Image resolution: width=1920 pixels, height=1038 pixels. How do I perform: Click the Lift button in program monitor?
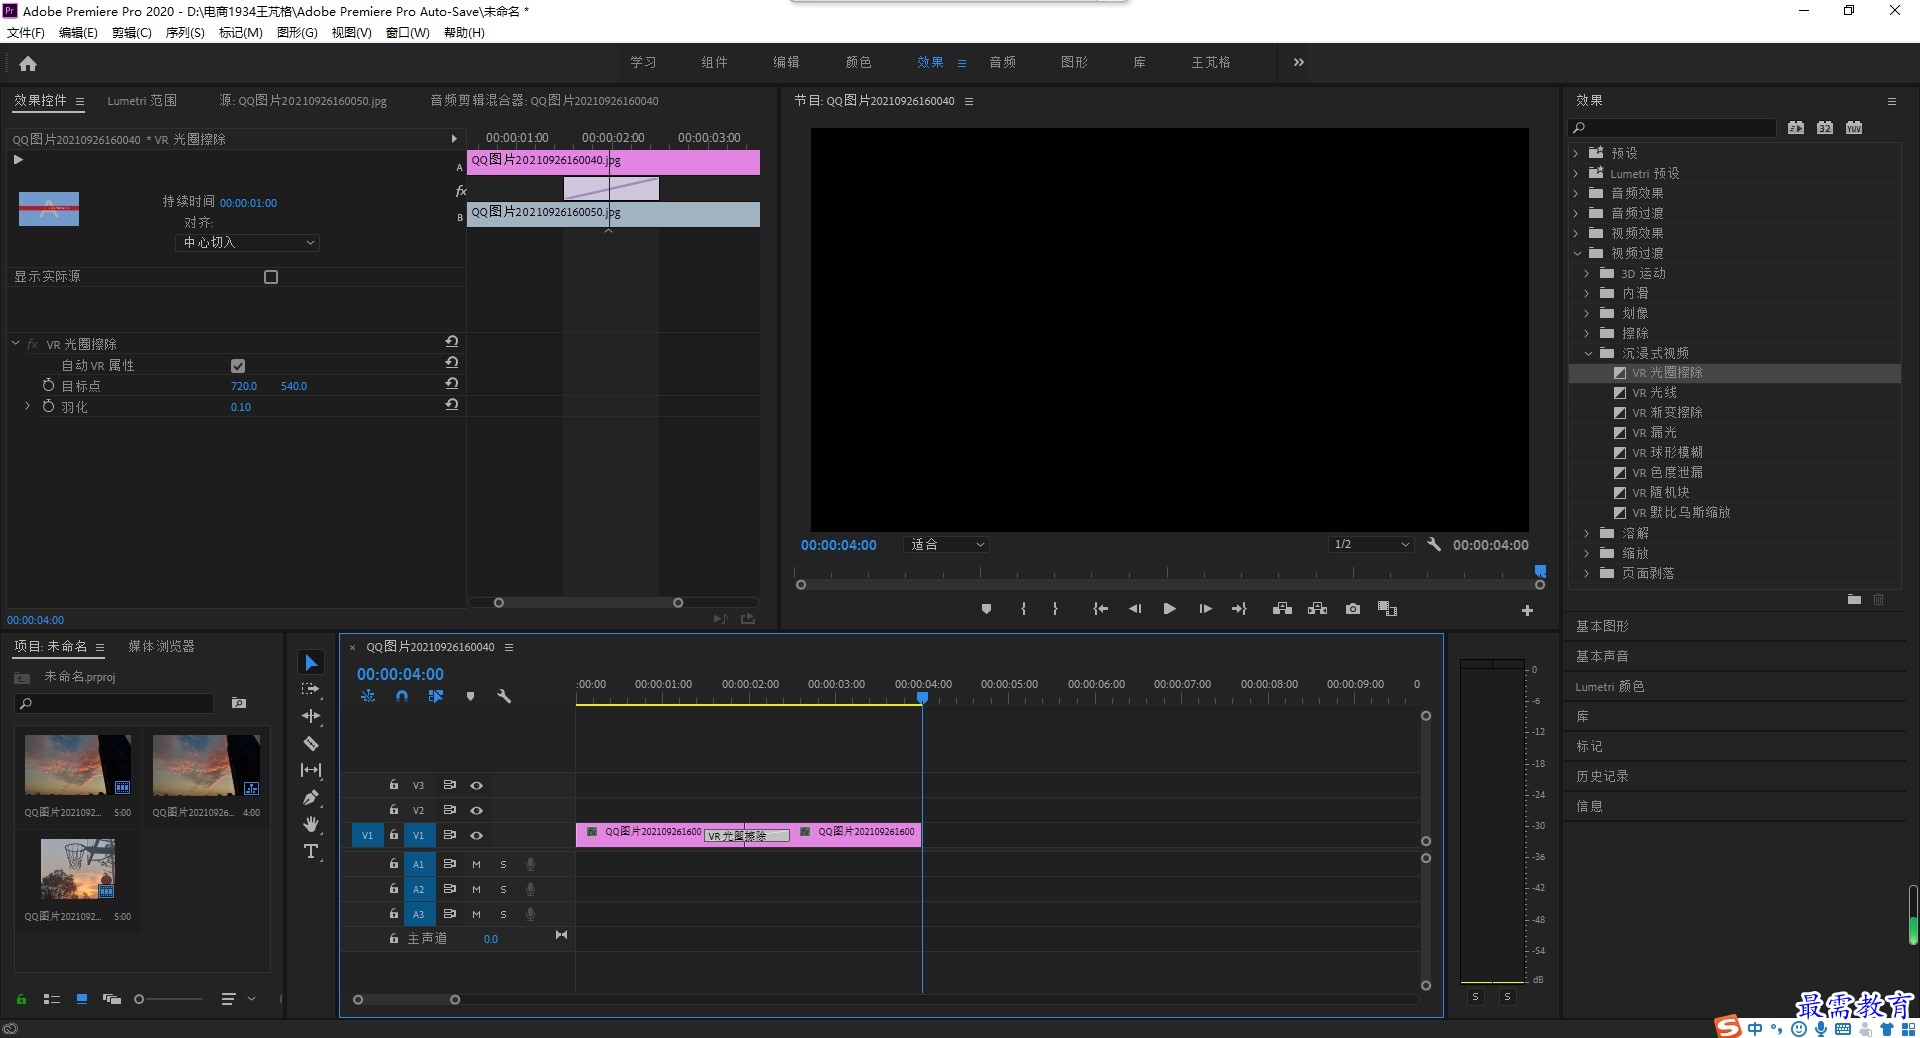(x=1282, y=609)
